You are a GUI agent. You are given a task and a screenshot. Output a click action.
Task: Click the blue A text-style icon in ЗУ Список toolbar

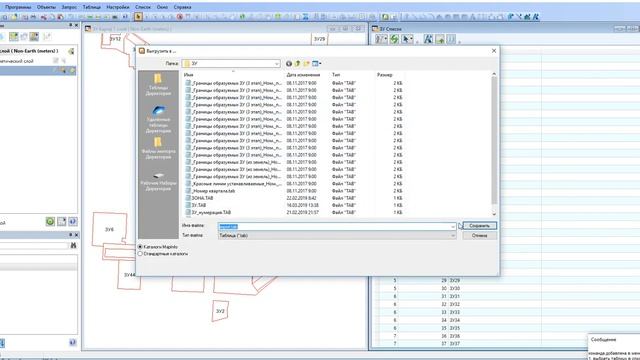point(428,39)
